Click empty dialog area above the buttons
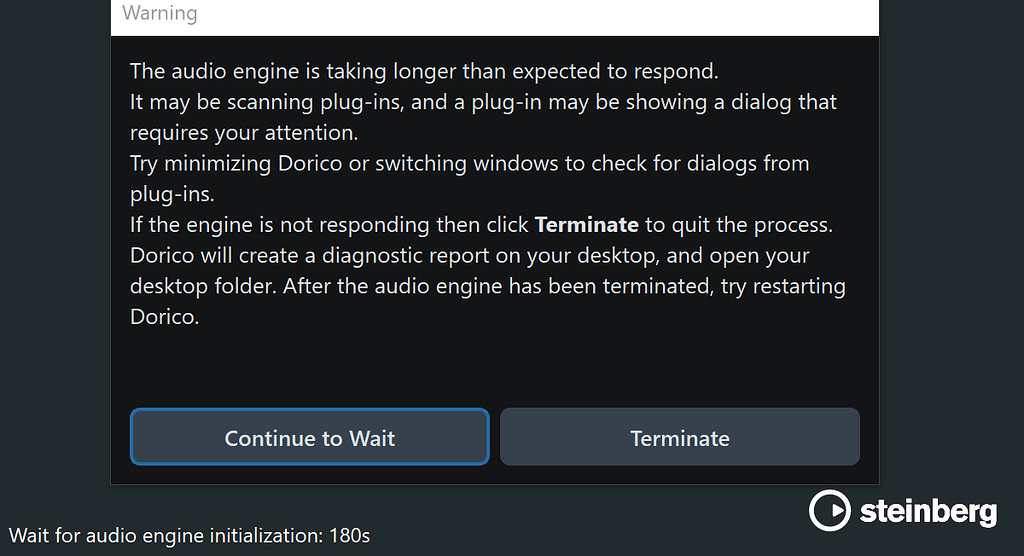Image resolution: width=1024 pixels, height=556 pixels. point(494,367)
